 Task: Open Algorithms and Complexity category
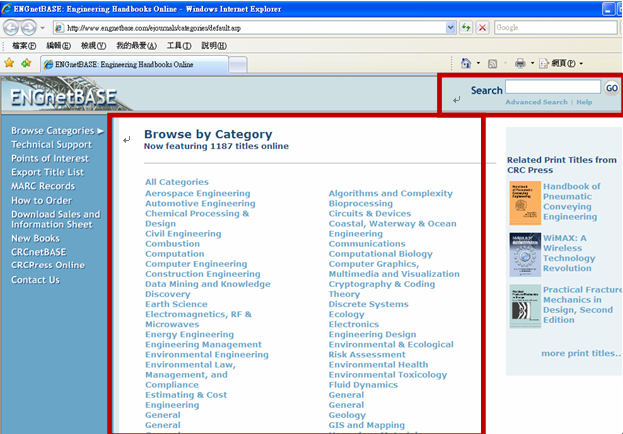coord(391,194)
